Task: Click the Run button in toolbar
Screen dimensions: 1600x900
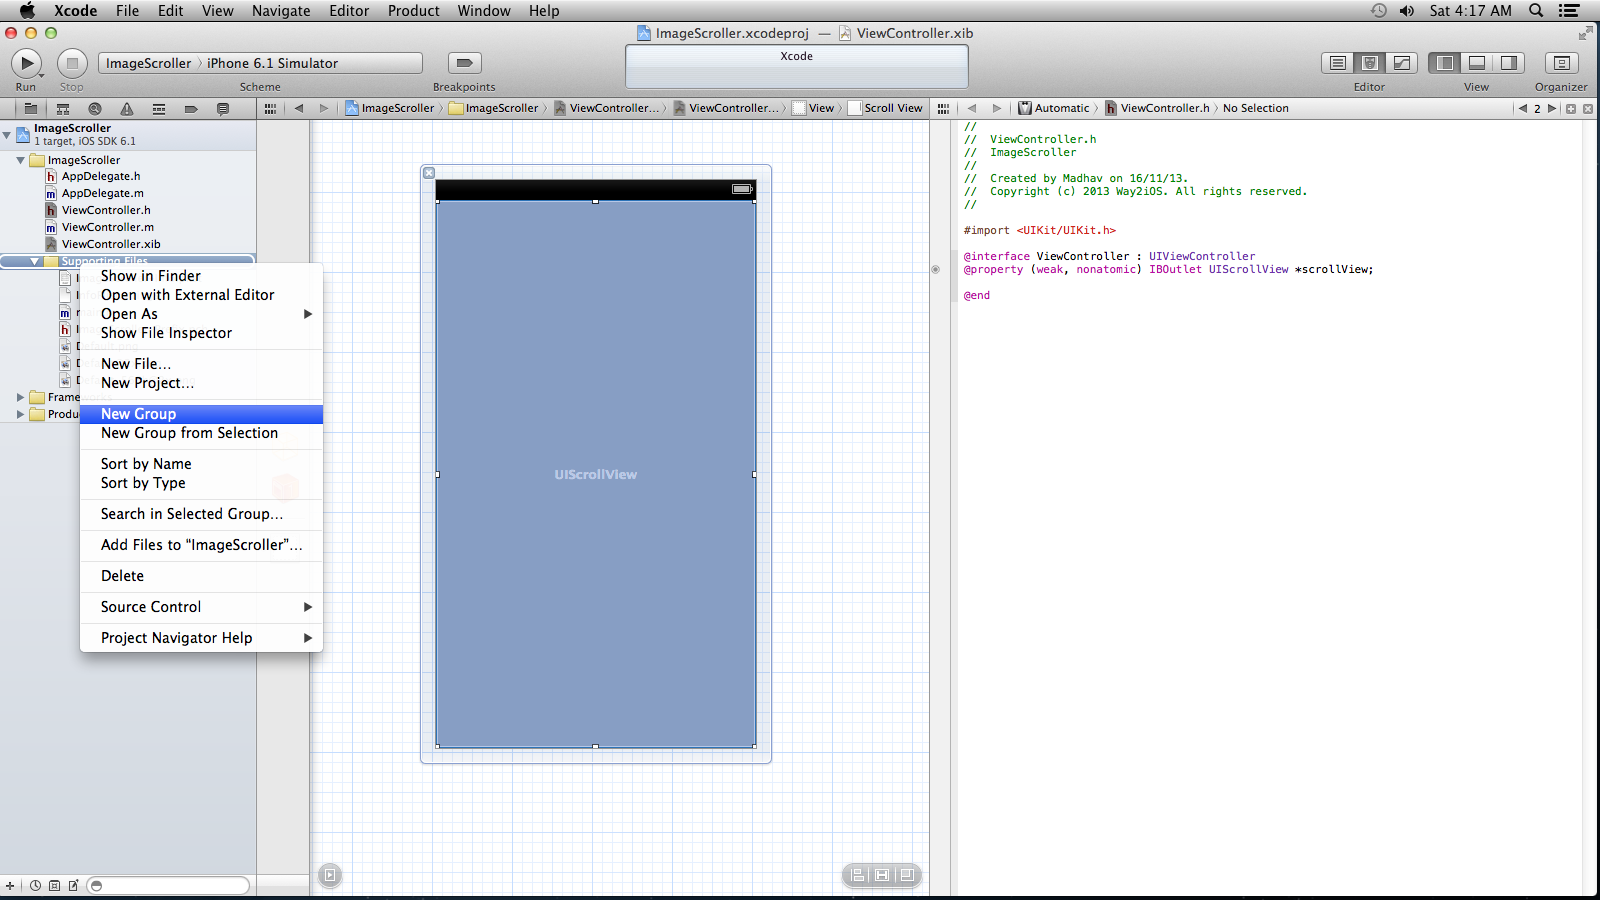Action: coord(25,63)
